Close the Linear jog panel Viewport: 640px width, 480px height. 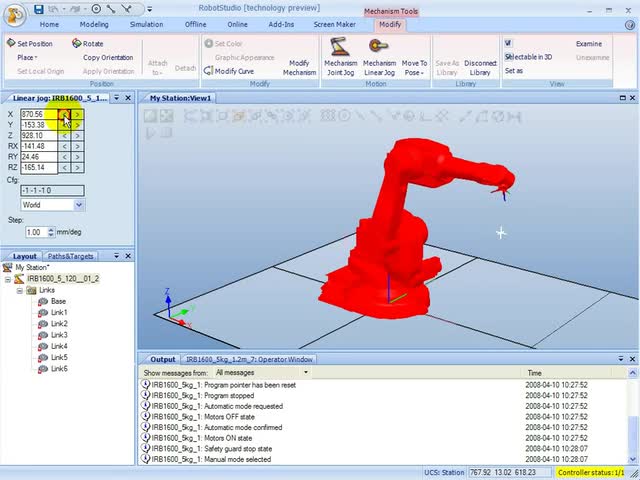[x=128, y=98]
